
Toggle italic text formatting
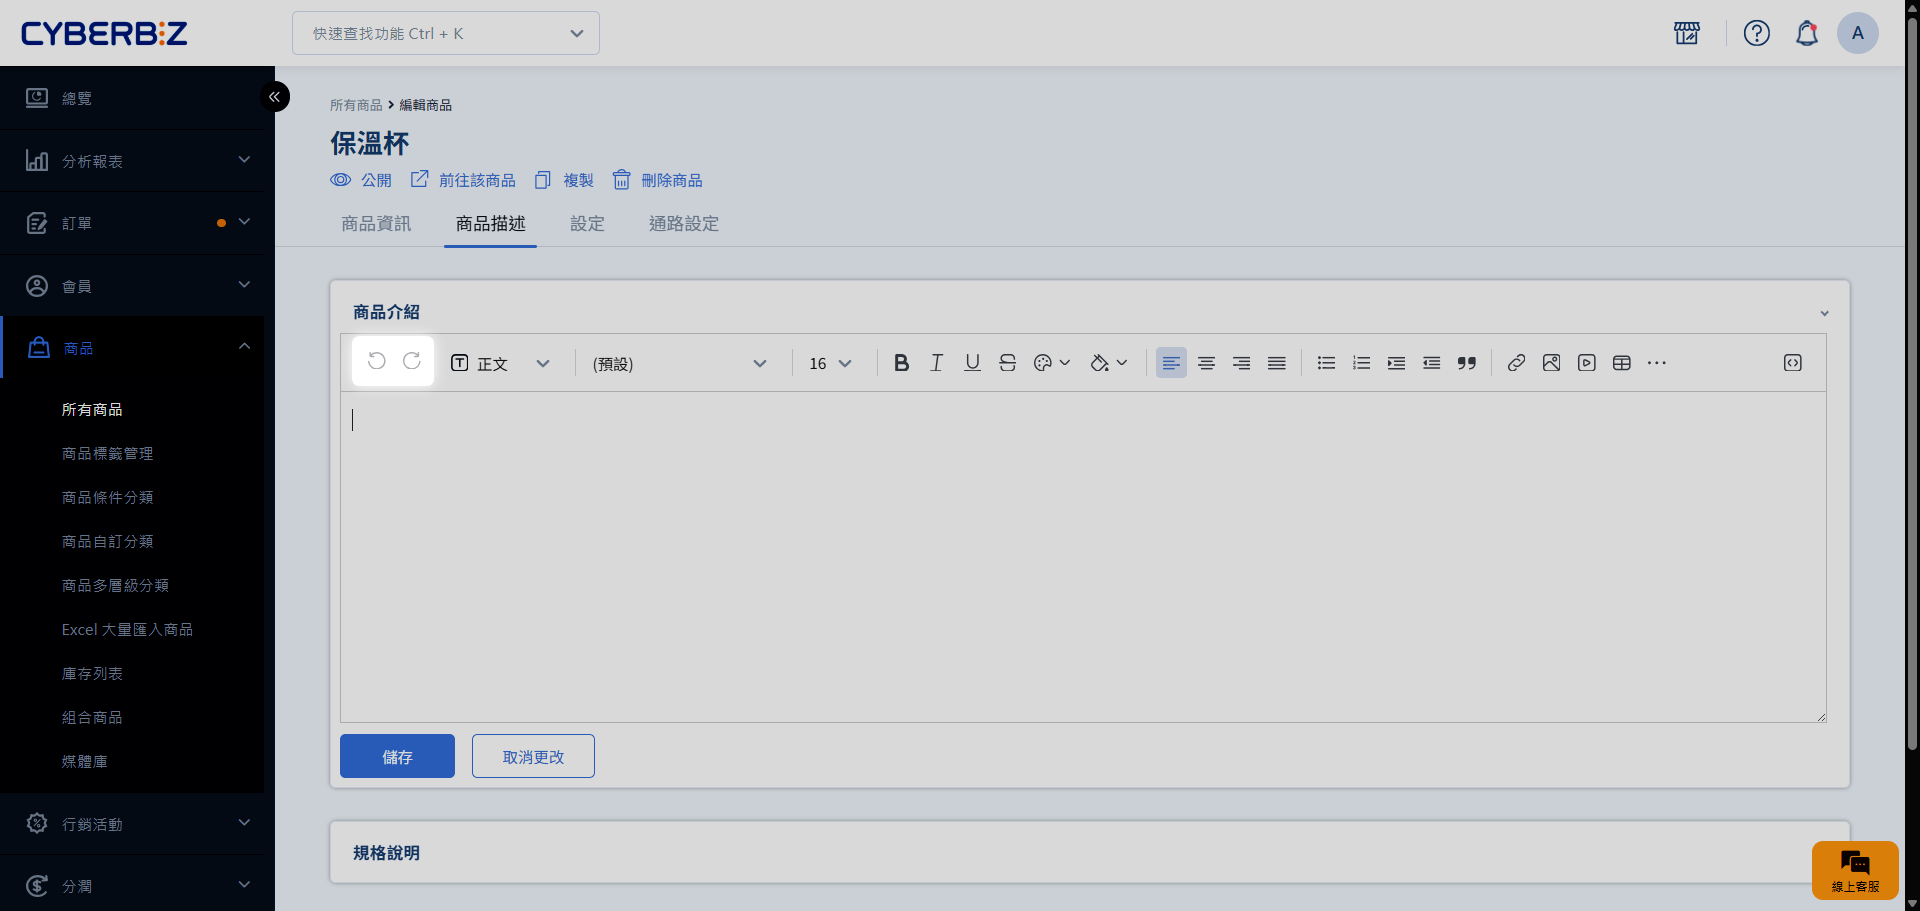coord(936,363)
